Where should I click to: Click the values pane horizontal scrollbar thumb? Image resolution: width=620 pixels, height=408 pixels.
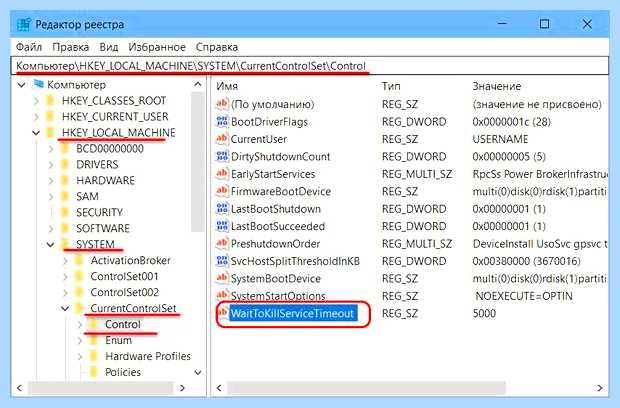point(366,388)
